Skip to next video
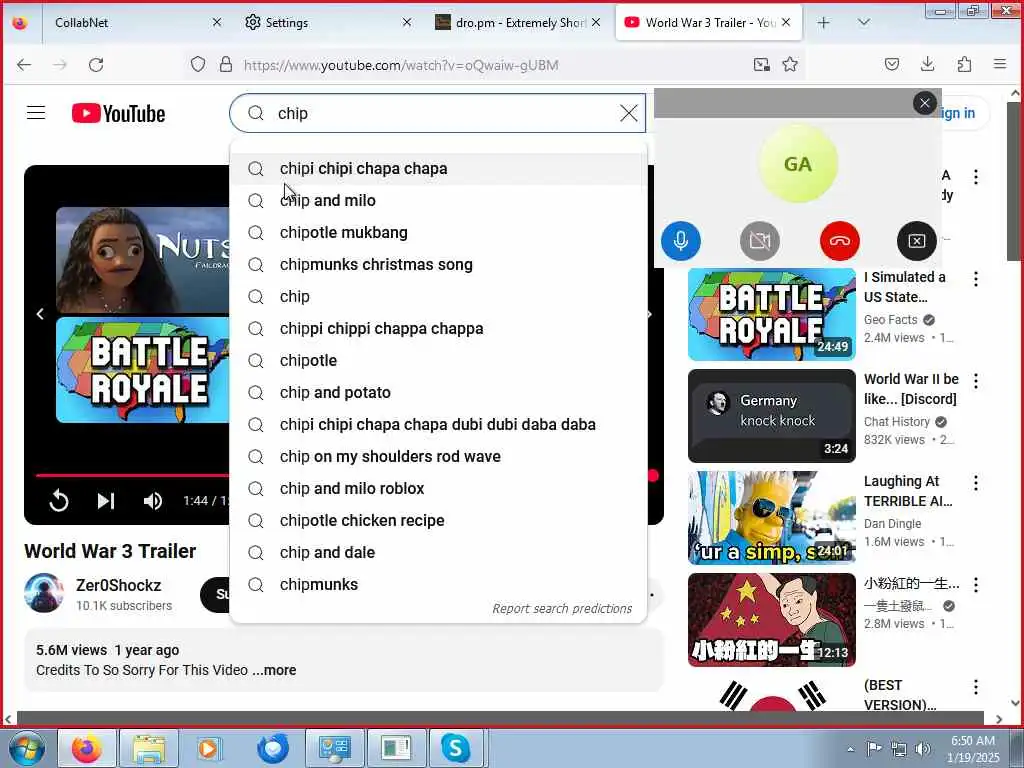 pos(106,501)
